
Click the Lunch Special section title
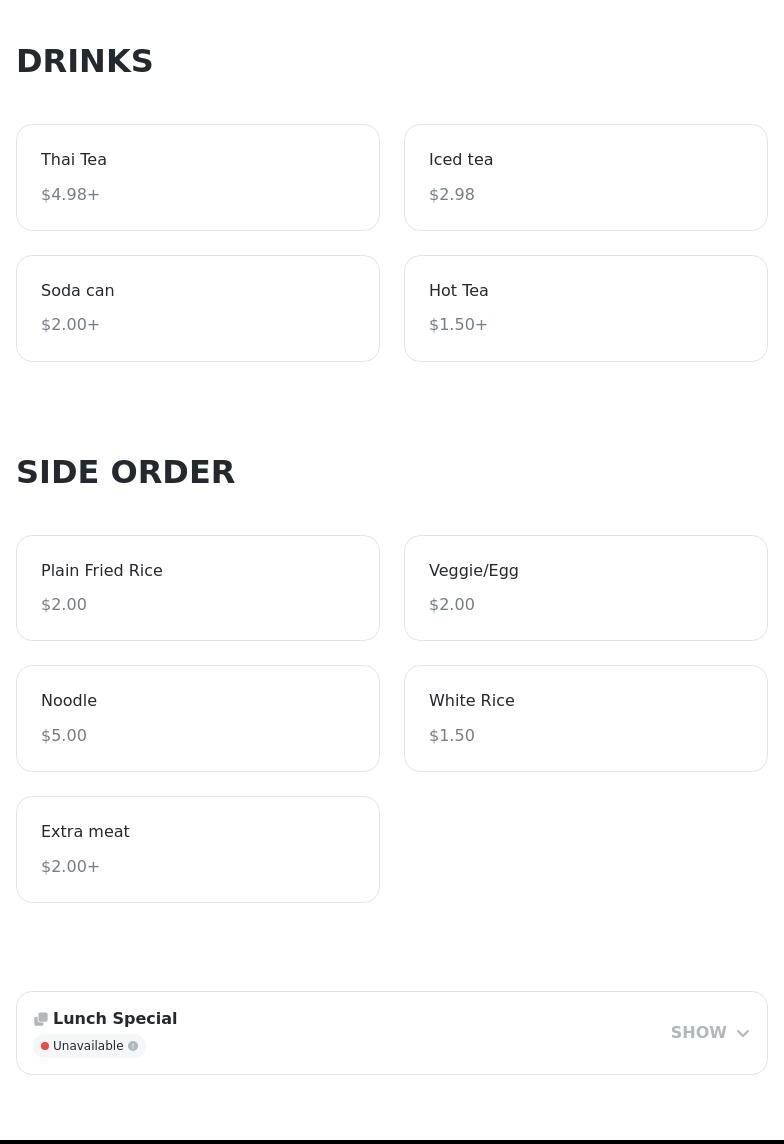[x=115, y=1018]
